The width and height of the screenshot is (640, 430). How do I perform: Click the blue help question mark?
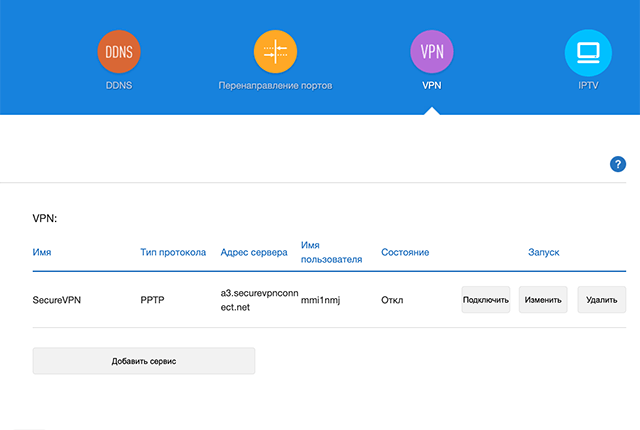coord(617,164)
